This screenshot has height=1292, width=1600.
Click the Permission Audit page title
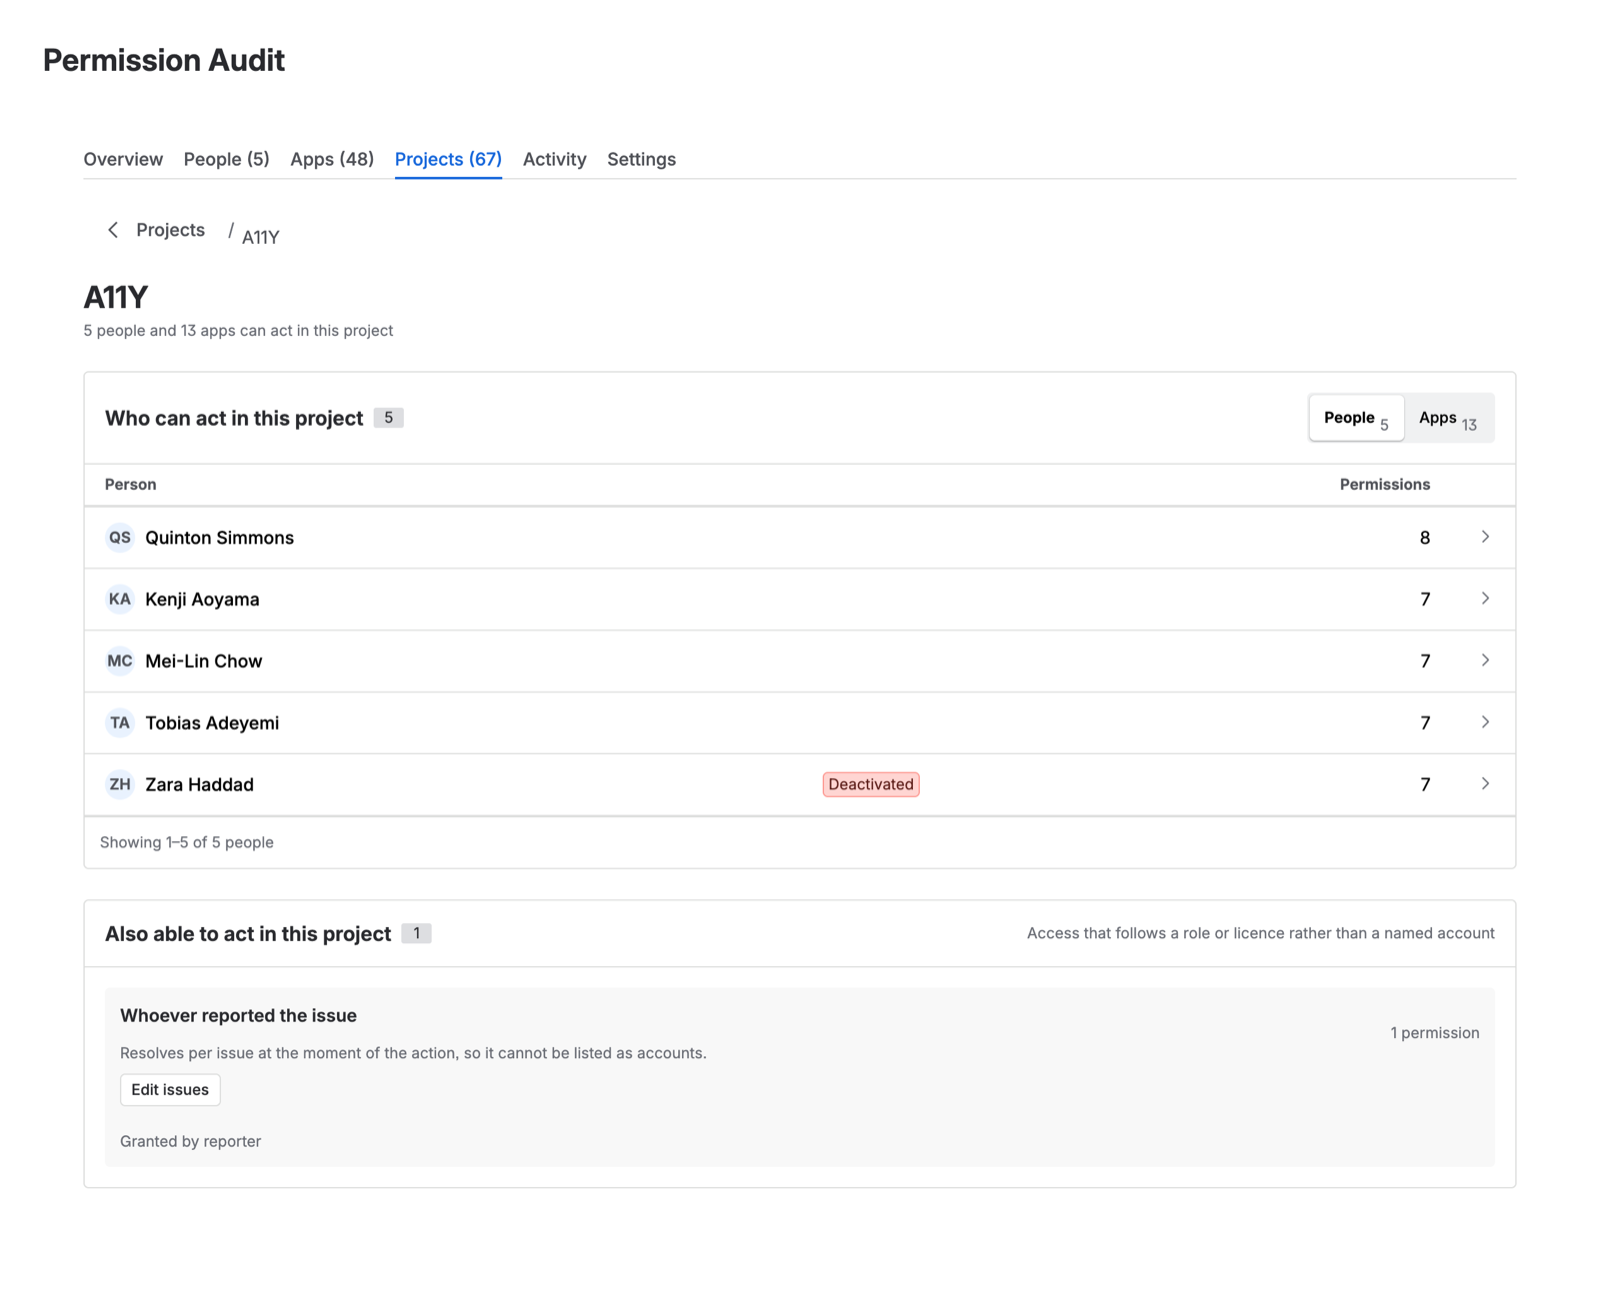(x=164, y=60)
